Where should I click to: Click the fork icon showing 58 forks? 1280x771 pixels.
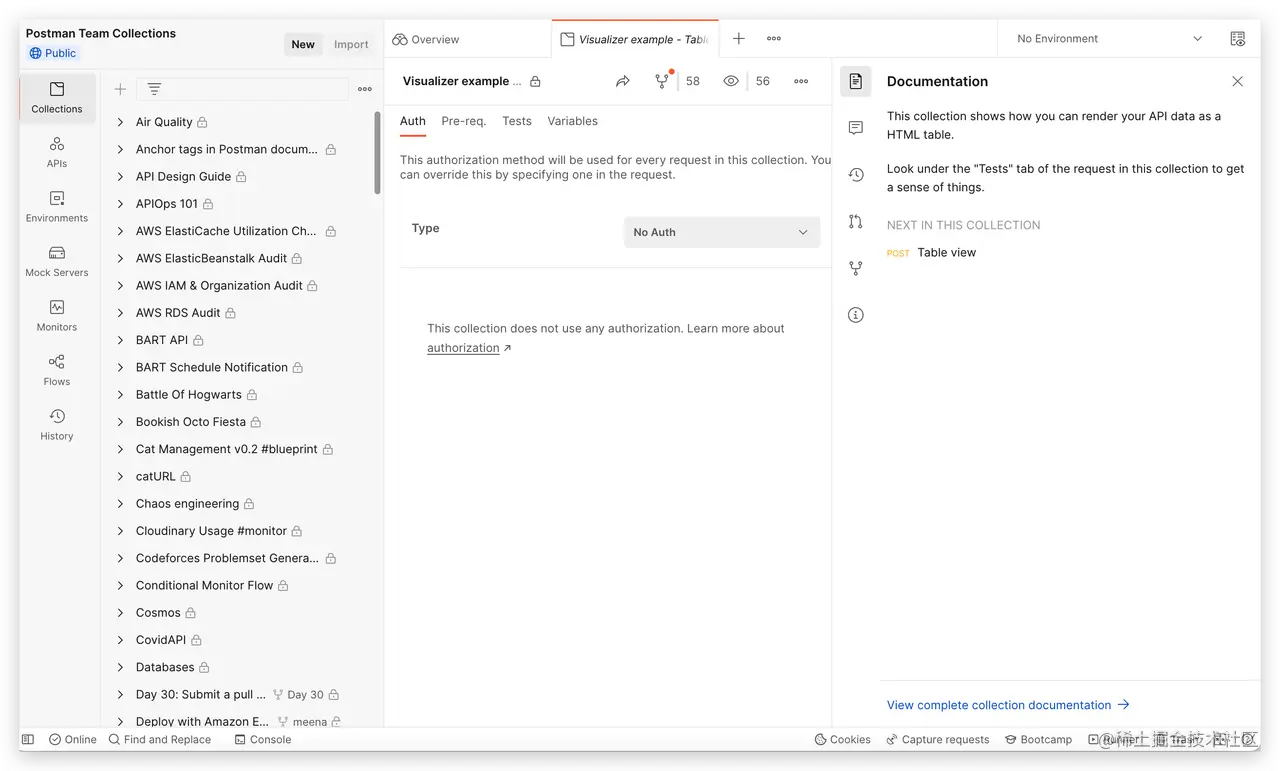(x=662, y=81)
